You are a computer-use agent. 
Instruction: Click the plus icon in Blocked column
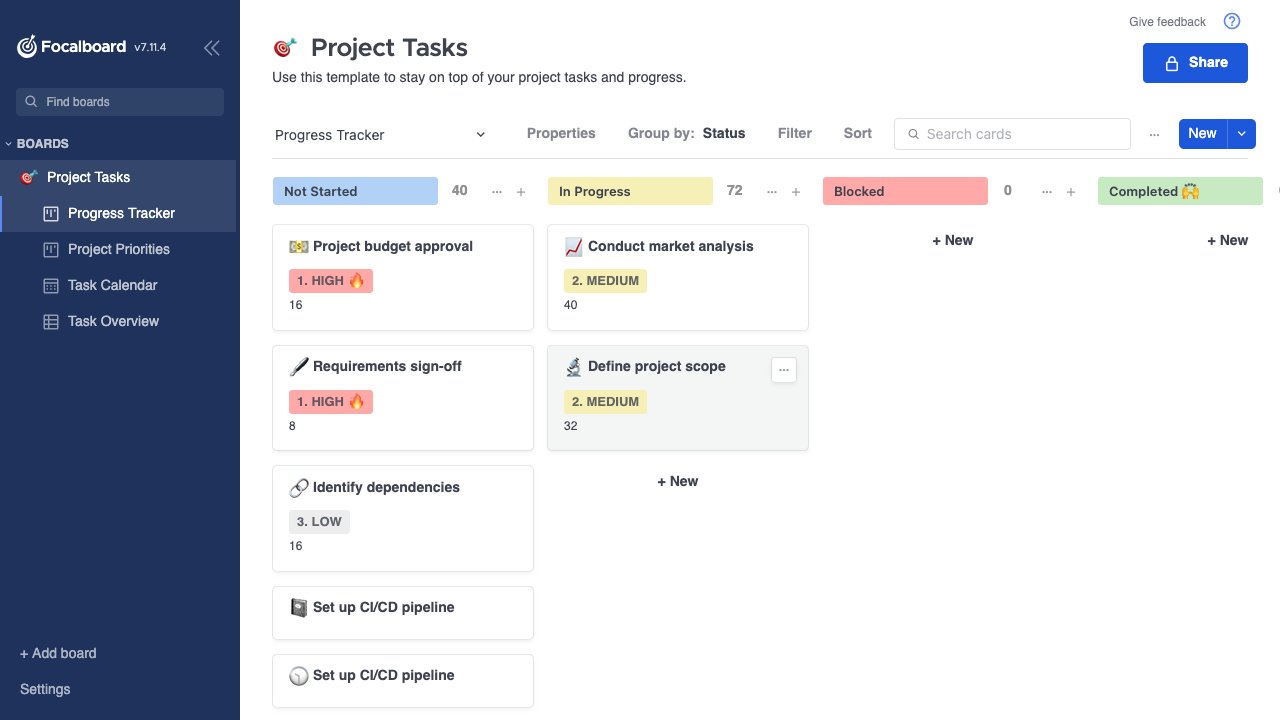[x=1071, y=192]
